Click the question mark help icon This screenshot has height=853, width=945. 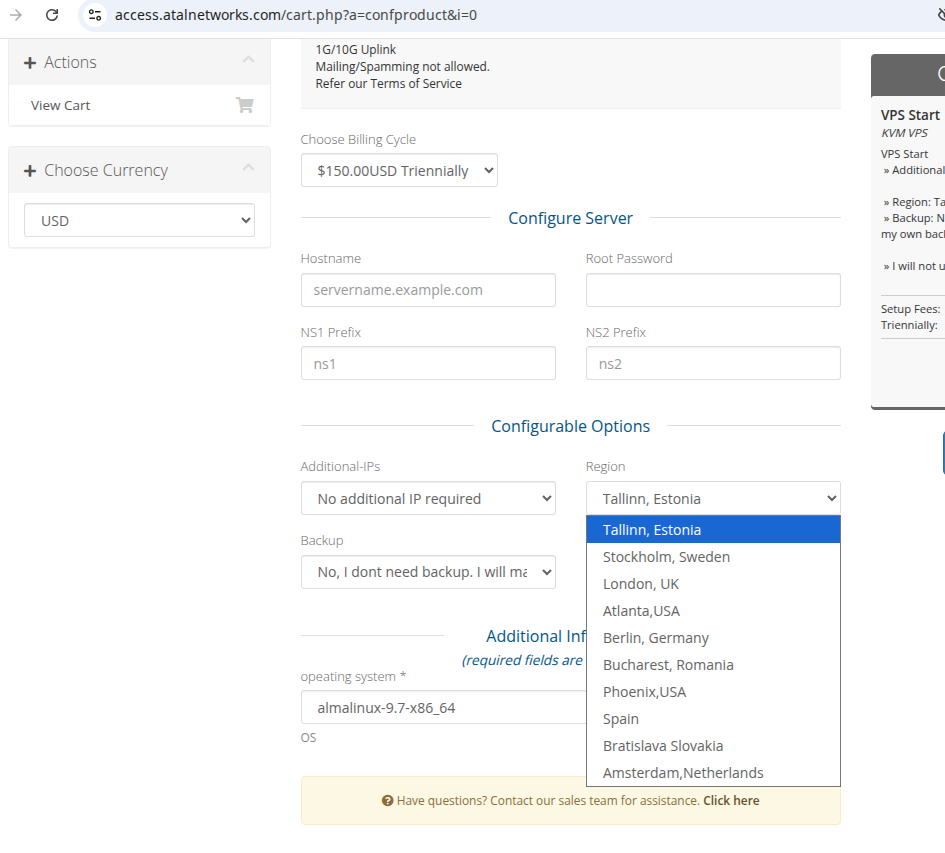[387, 801]
